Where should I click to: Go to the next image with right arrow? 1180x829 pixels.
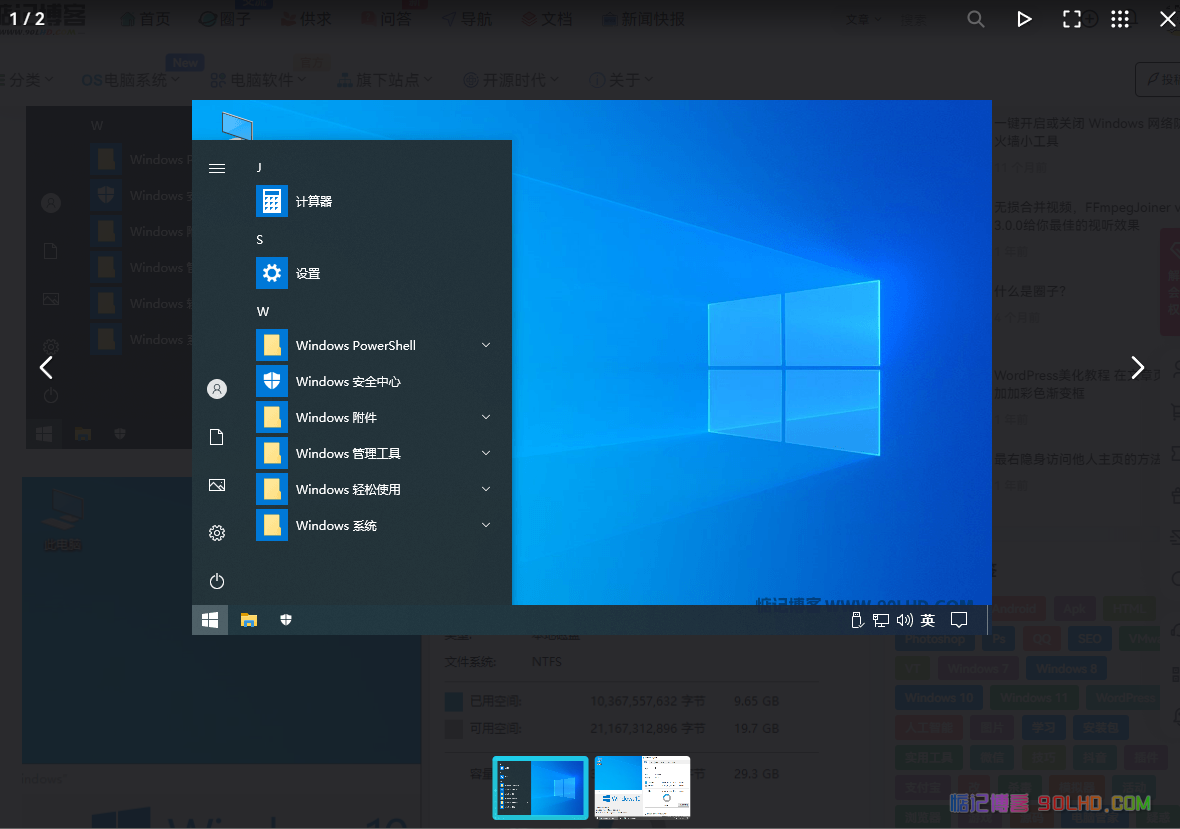tap(1137, 368)
